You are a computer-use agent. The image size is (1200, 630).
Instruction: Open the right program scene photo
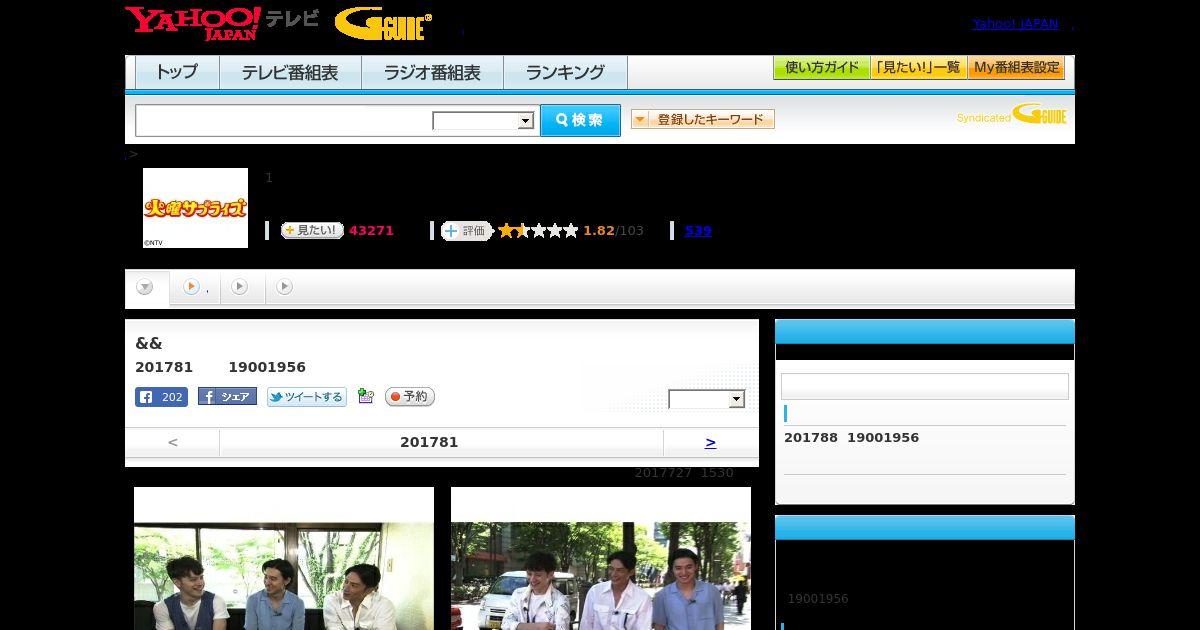coord(601,558)
